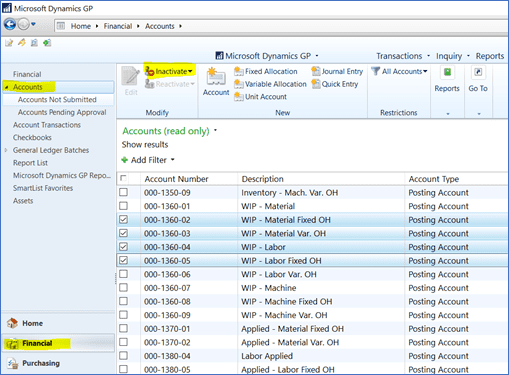Open the Microsoft Dynamics GP menu
The height and width of the screenshot is (375, 509).
coord(268,56)
